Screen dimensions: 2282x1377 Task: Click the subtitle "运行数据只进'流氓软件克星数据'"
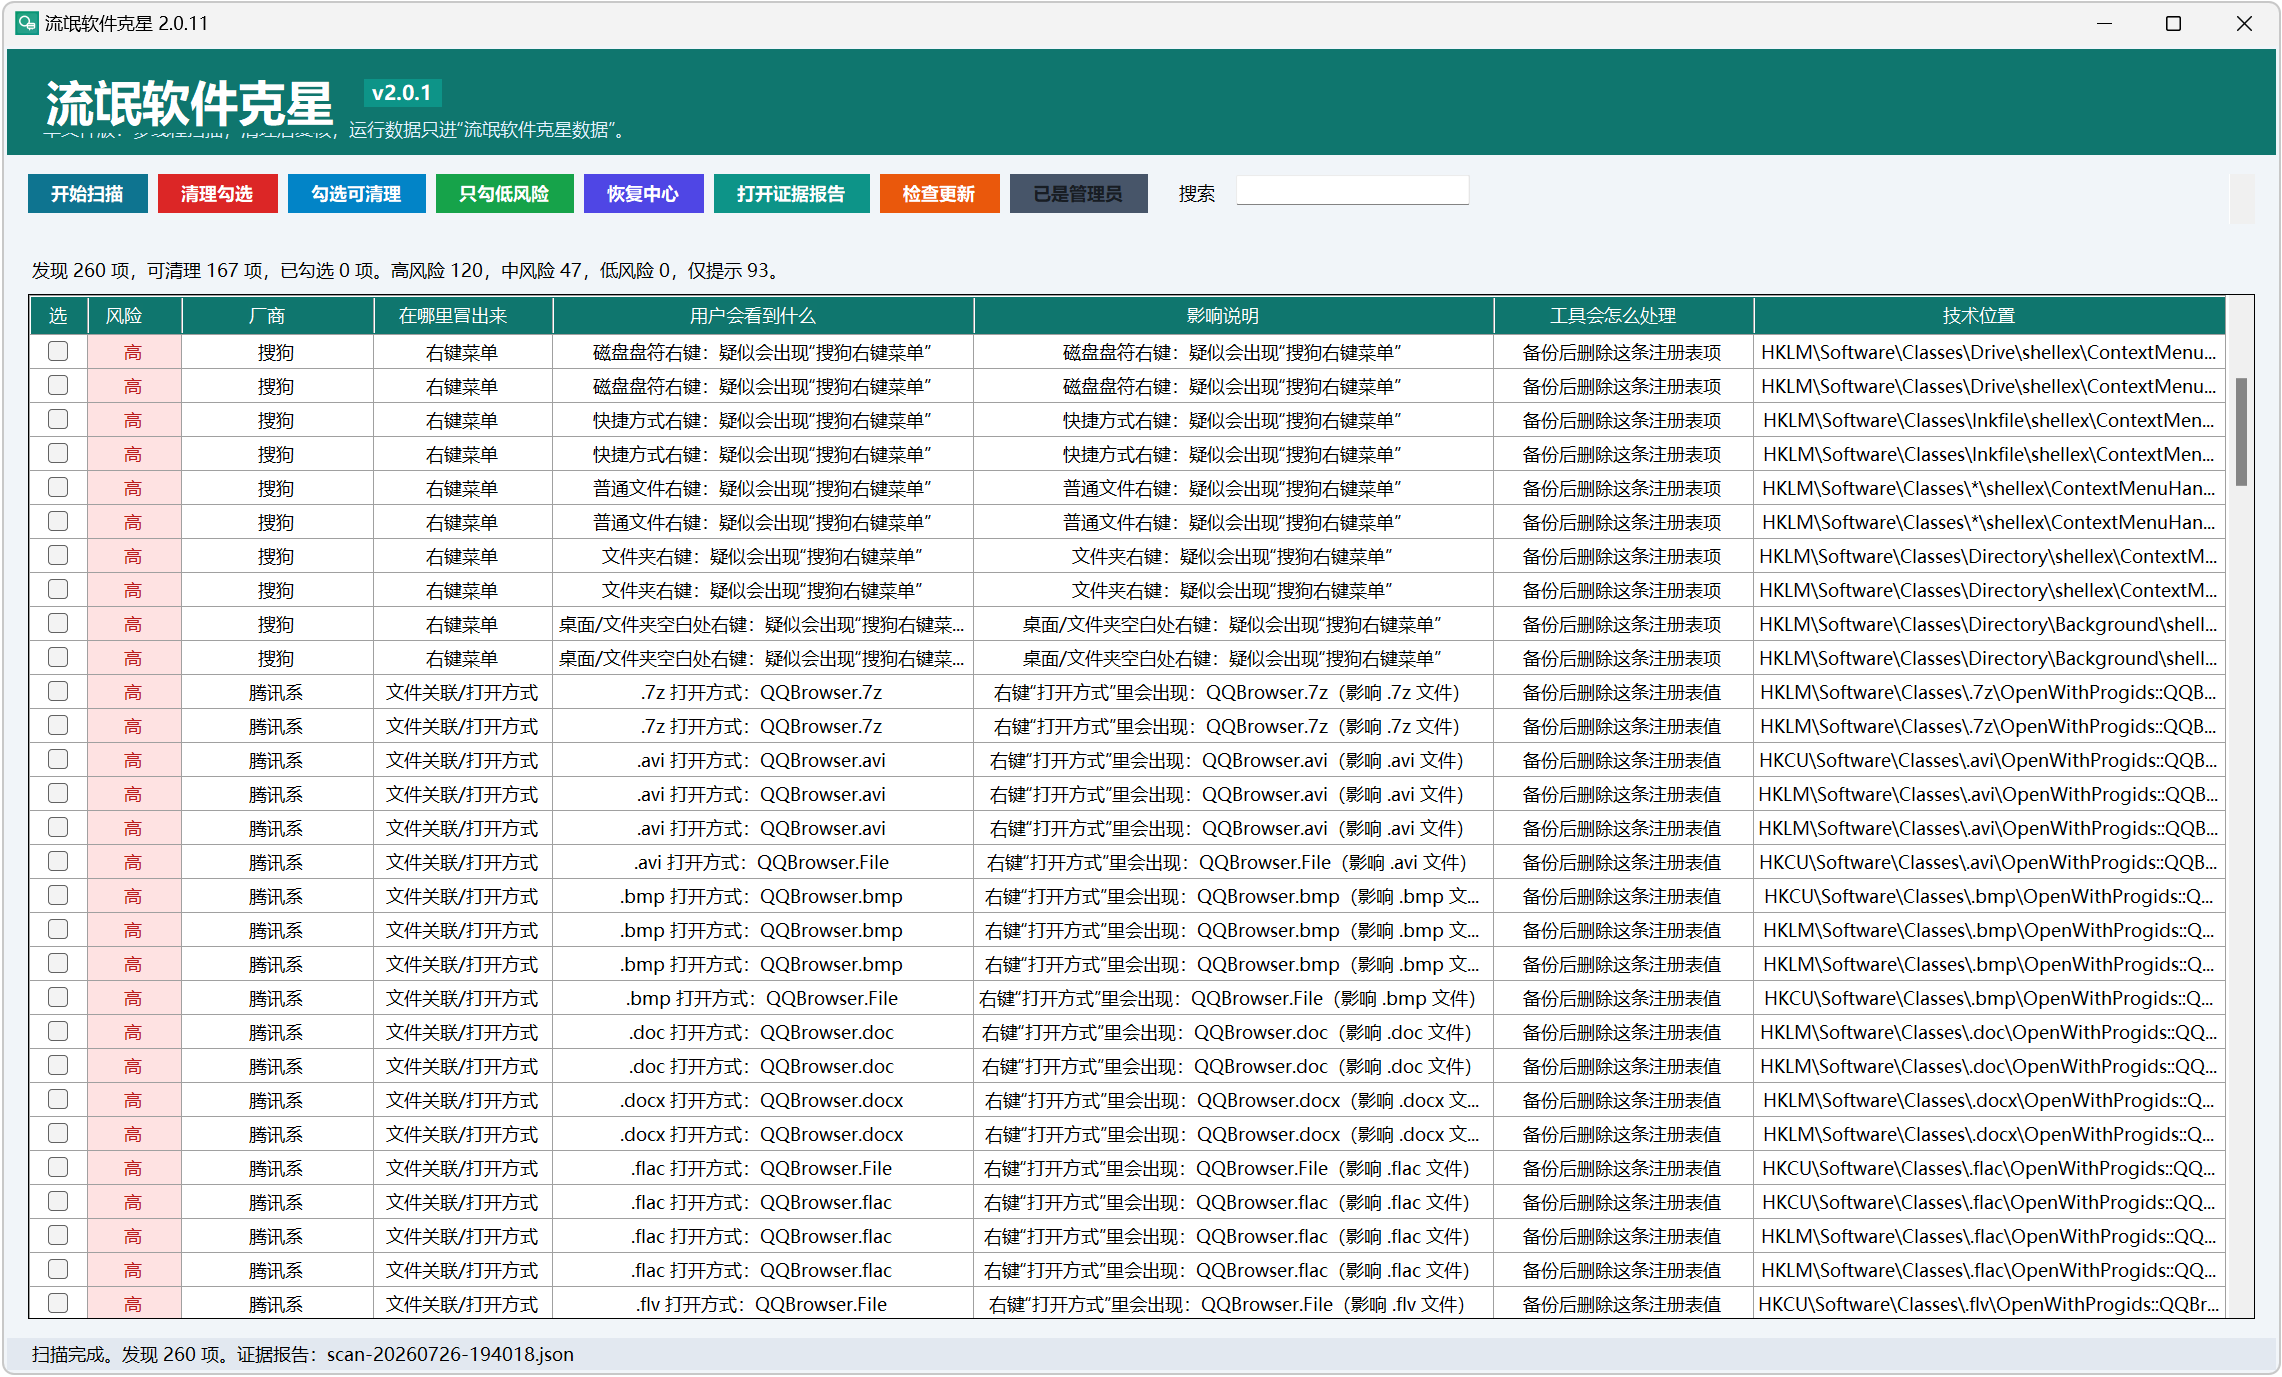pos(487,130)
